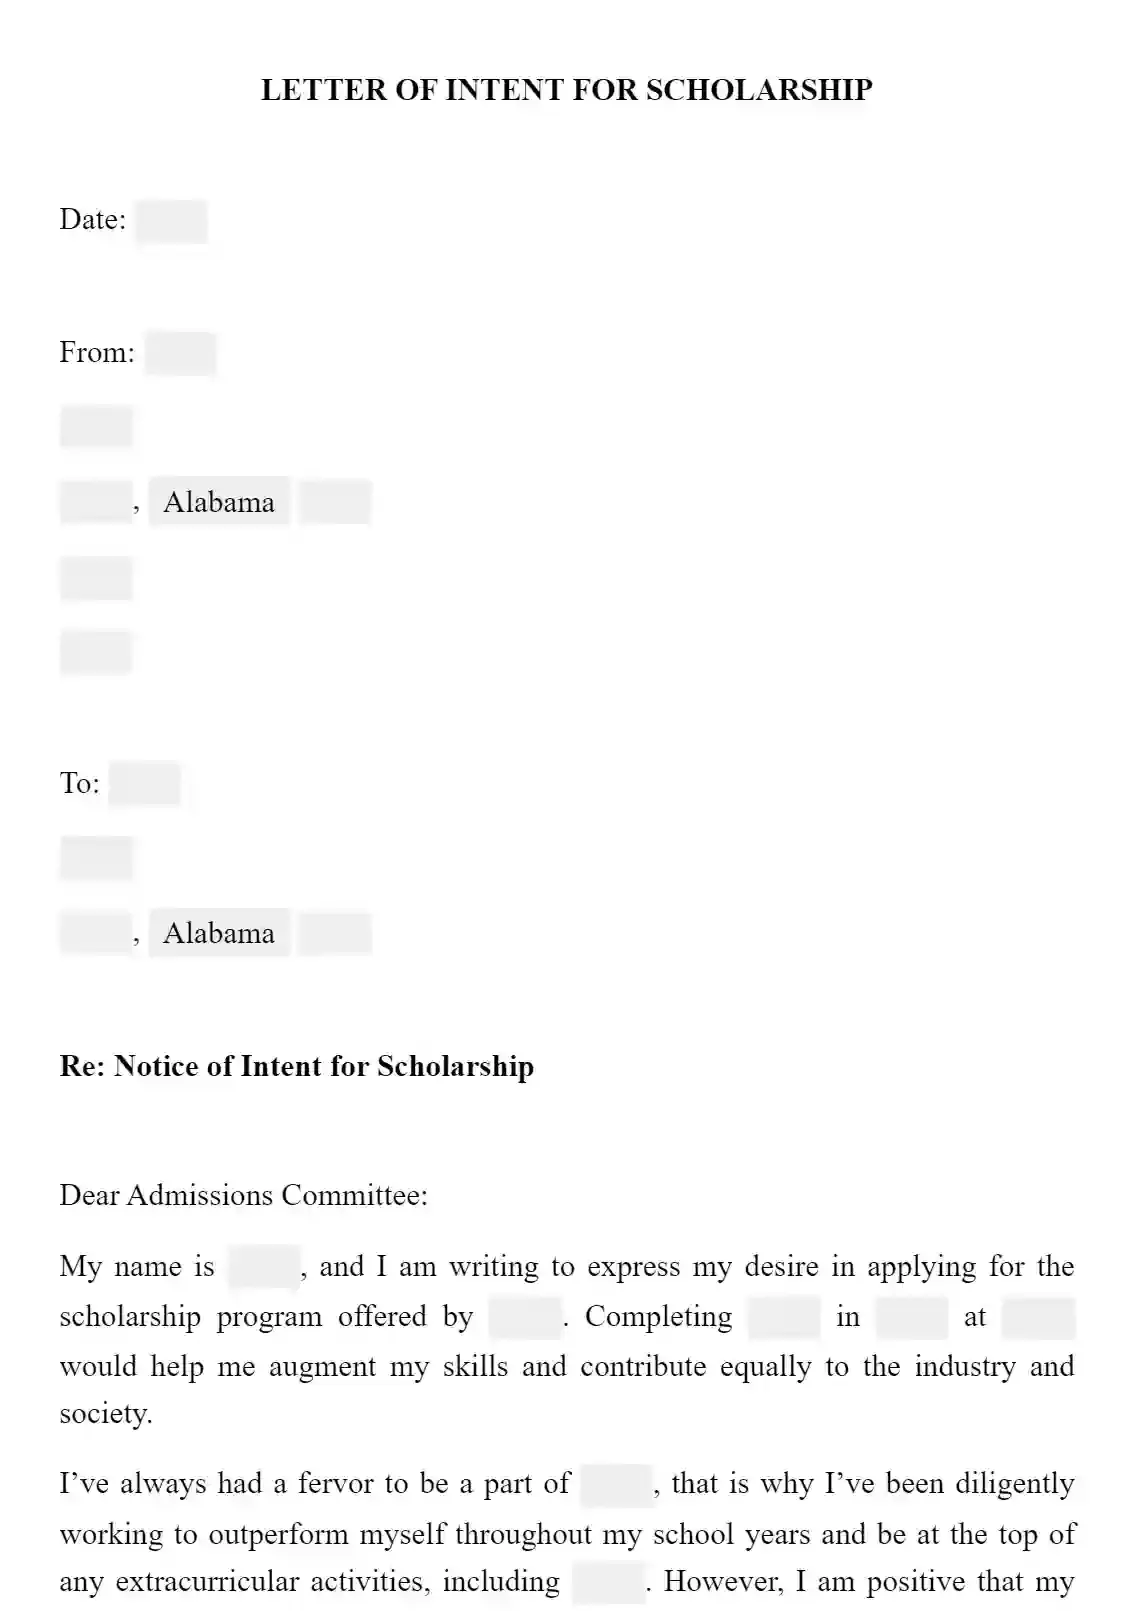Select sender street address field below From
This screenshot has height=1611, width=1134.
(96, 427)
